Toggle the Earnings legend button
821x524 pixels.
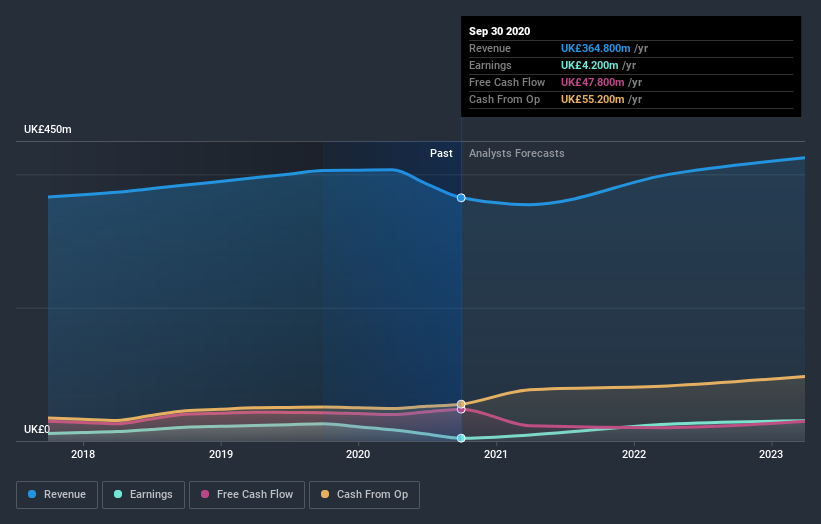(x=143, y=495)
